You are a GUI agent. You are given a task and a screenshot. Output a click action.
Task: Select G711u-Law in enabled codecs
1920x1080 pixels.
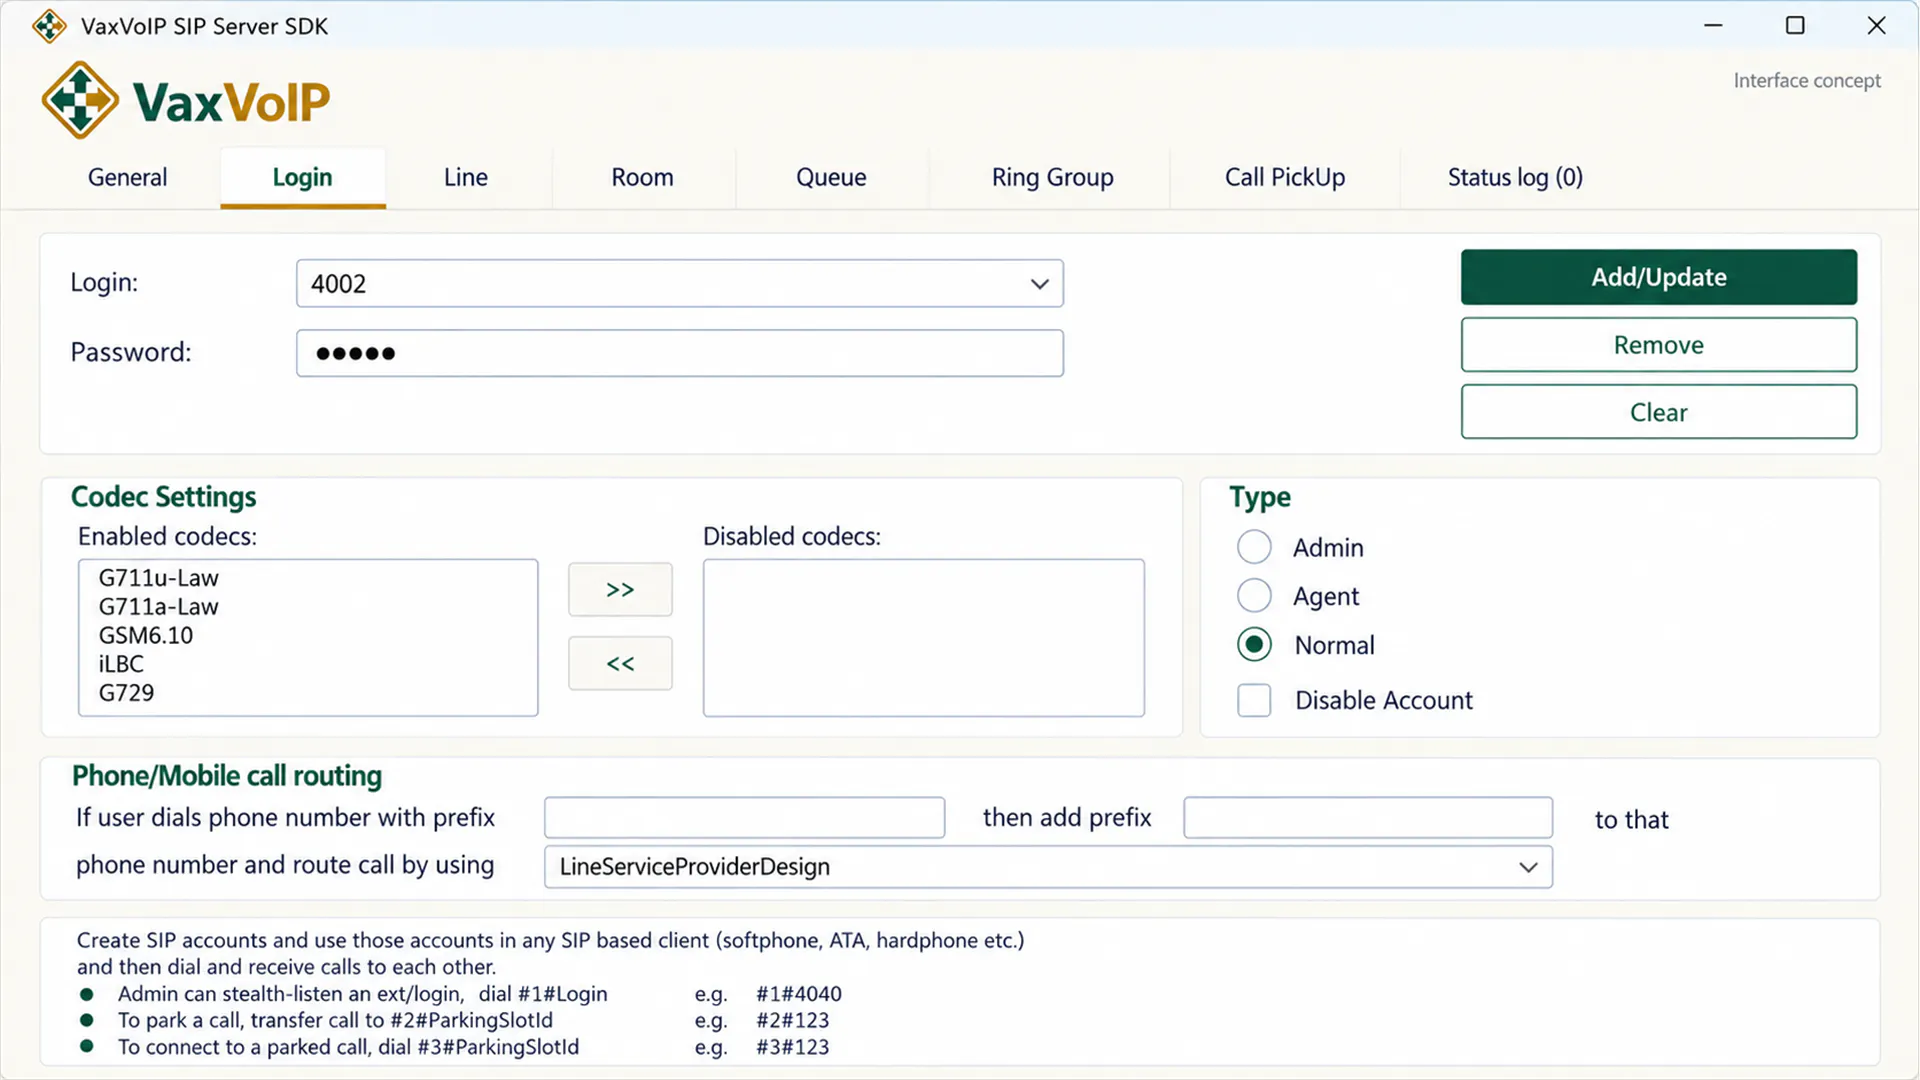tap(158, 578)
